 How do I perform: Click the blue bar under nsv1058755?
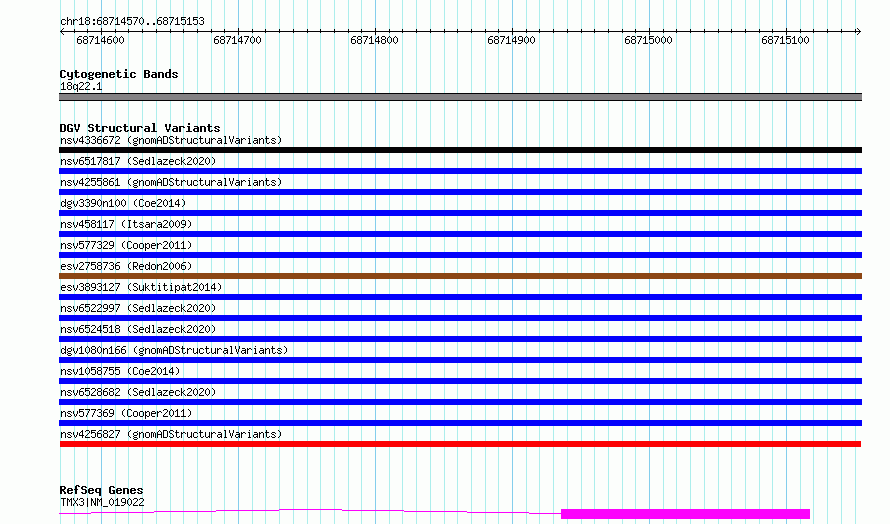[460, 381]
